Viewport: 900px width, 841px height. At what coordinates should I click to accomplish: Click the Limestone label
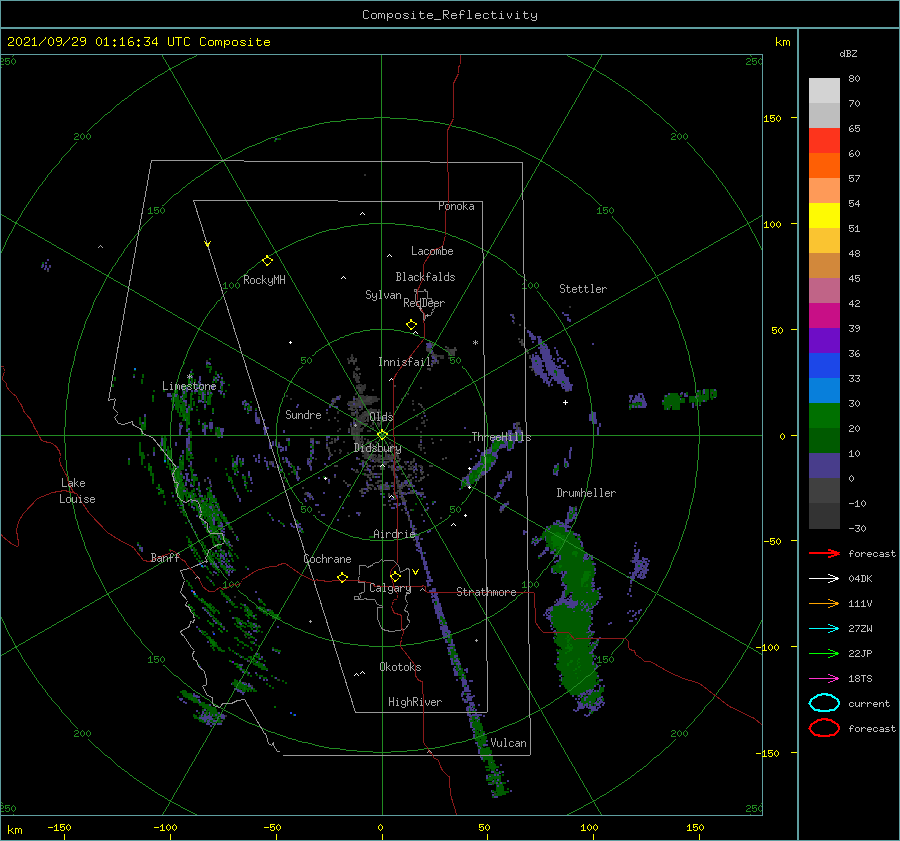[x=189, y=386]
